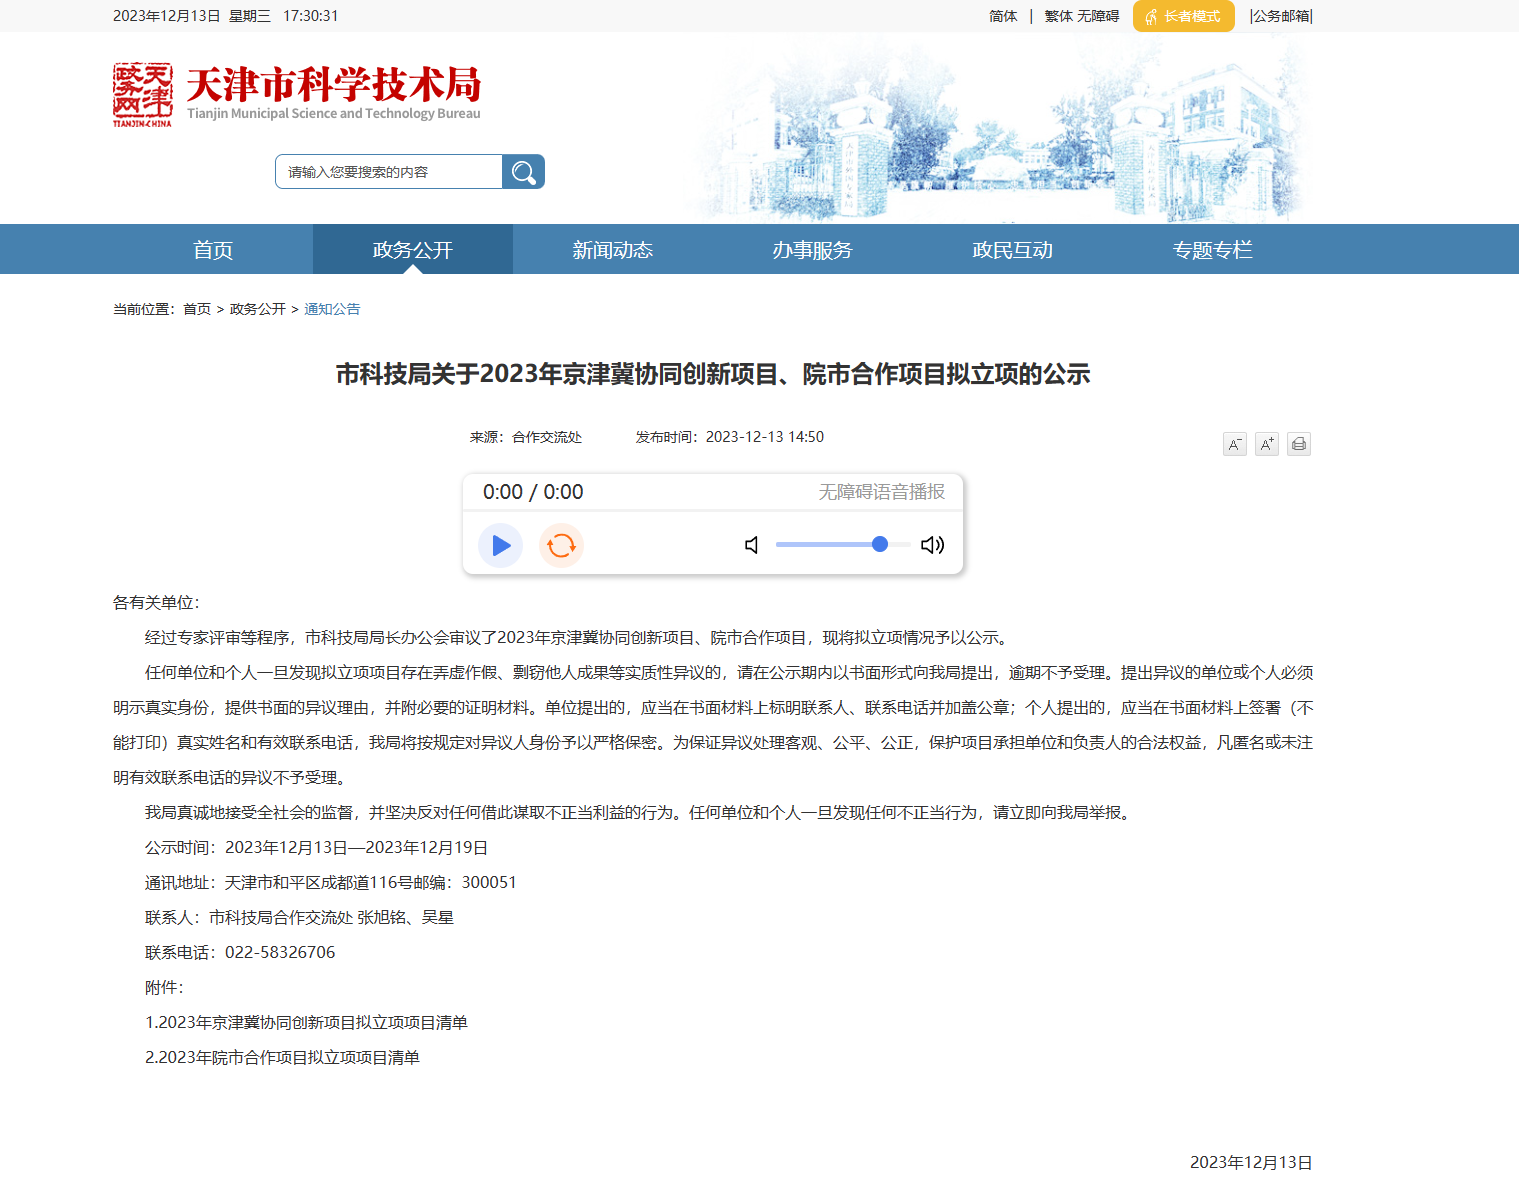Click the search magnifier button
The width and height of the screenshot is (1519, 1180).
point(523,172)
